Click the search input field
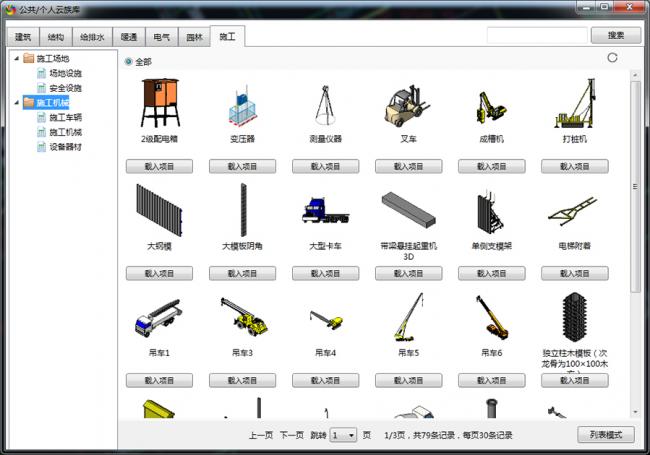Screen dimensions: 650x455 pyautogui.click(x=536, y=35)
